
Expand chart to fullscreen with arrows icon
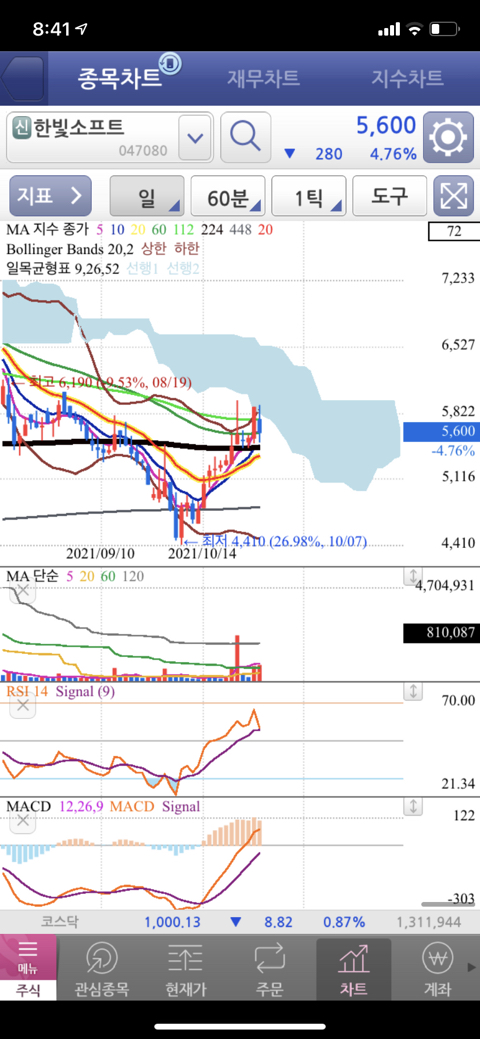pos(453,196)
